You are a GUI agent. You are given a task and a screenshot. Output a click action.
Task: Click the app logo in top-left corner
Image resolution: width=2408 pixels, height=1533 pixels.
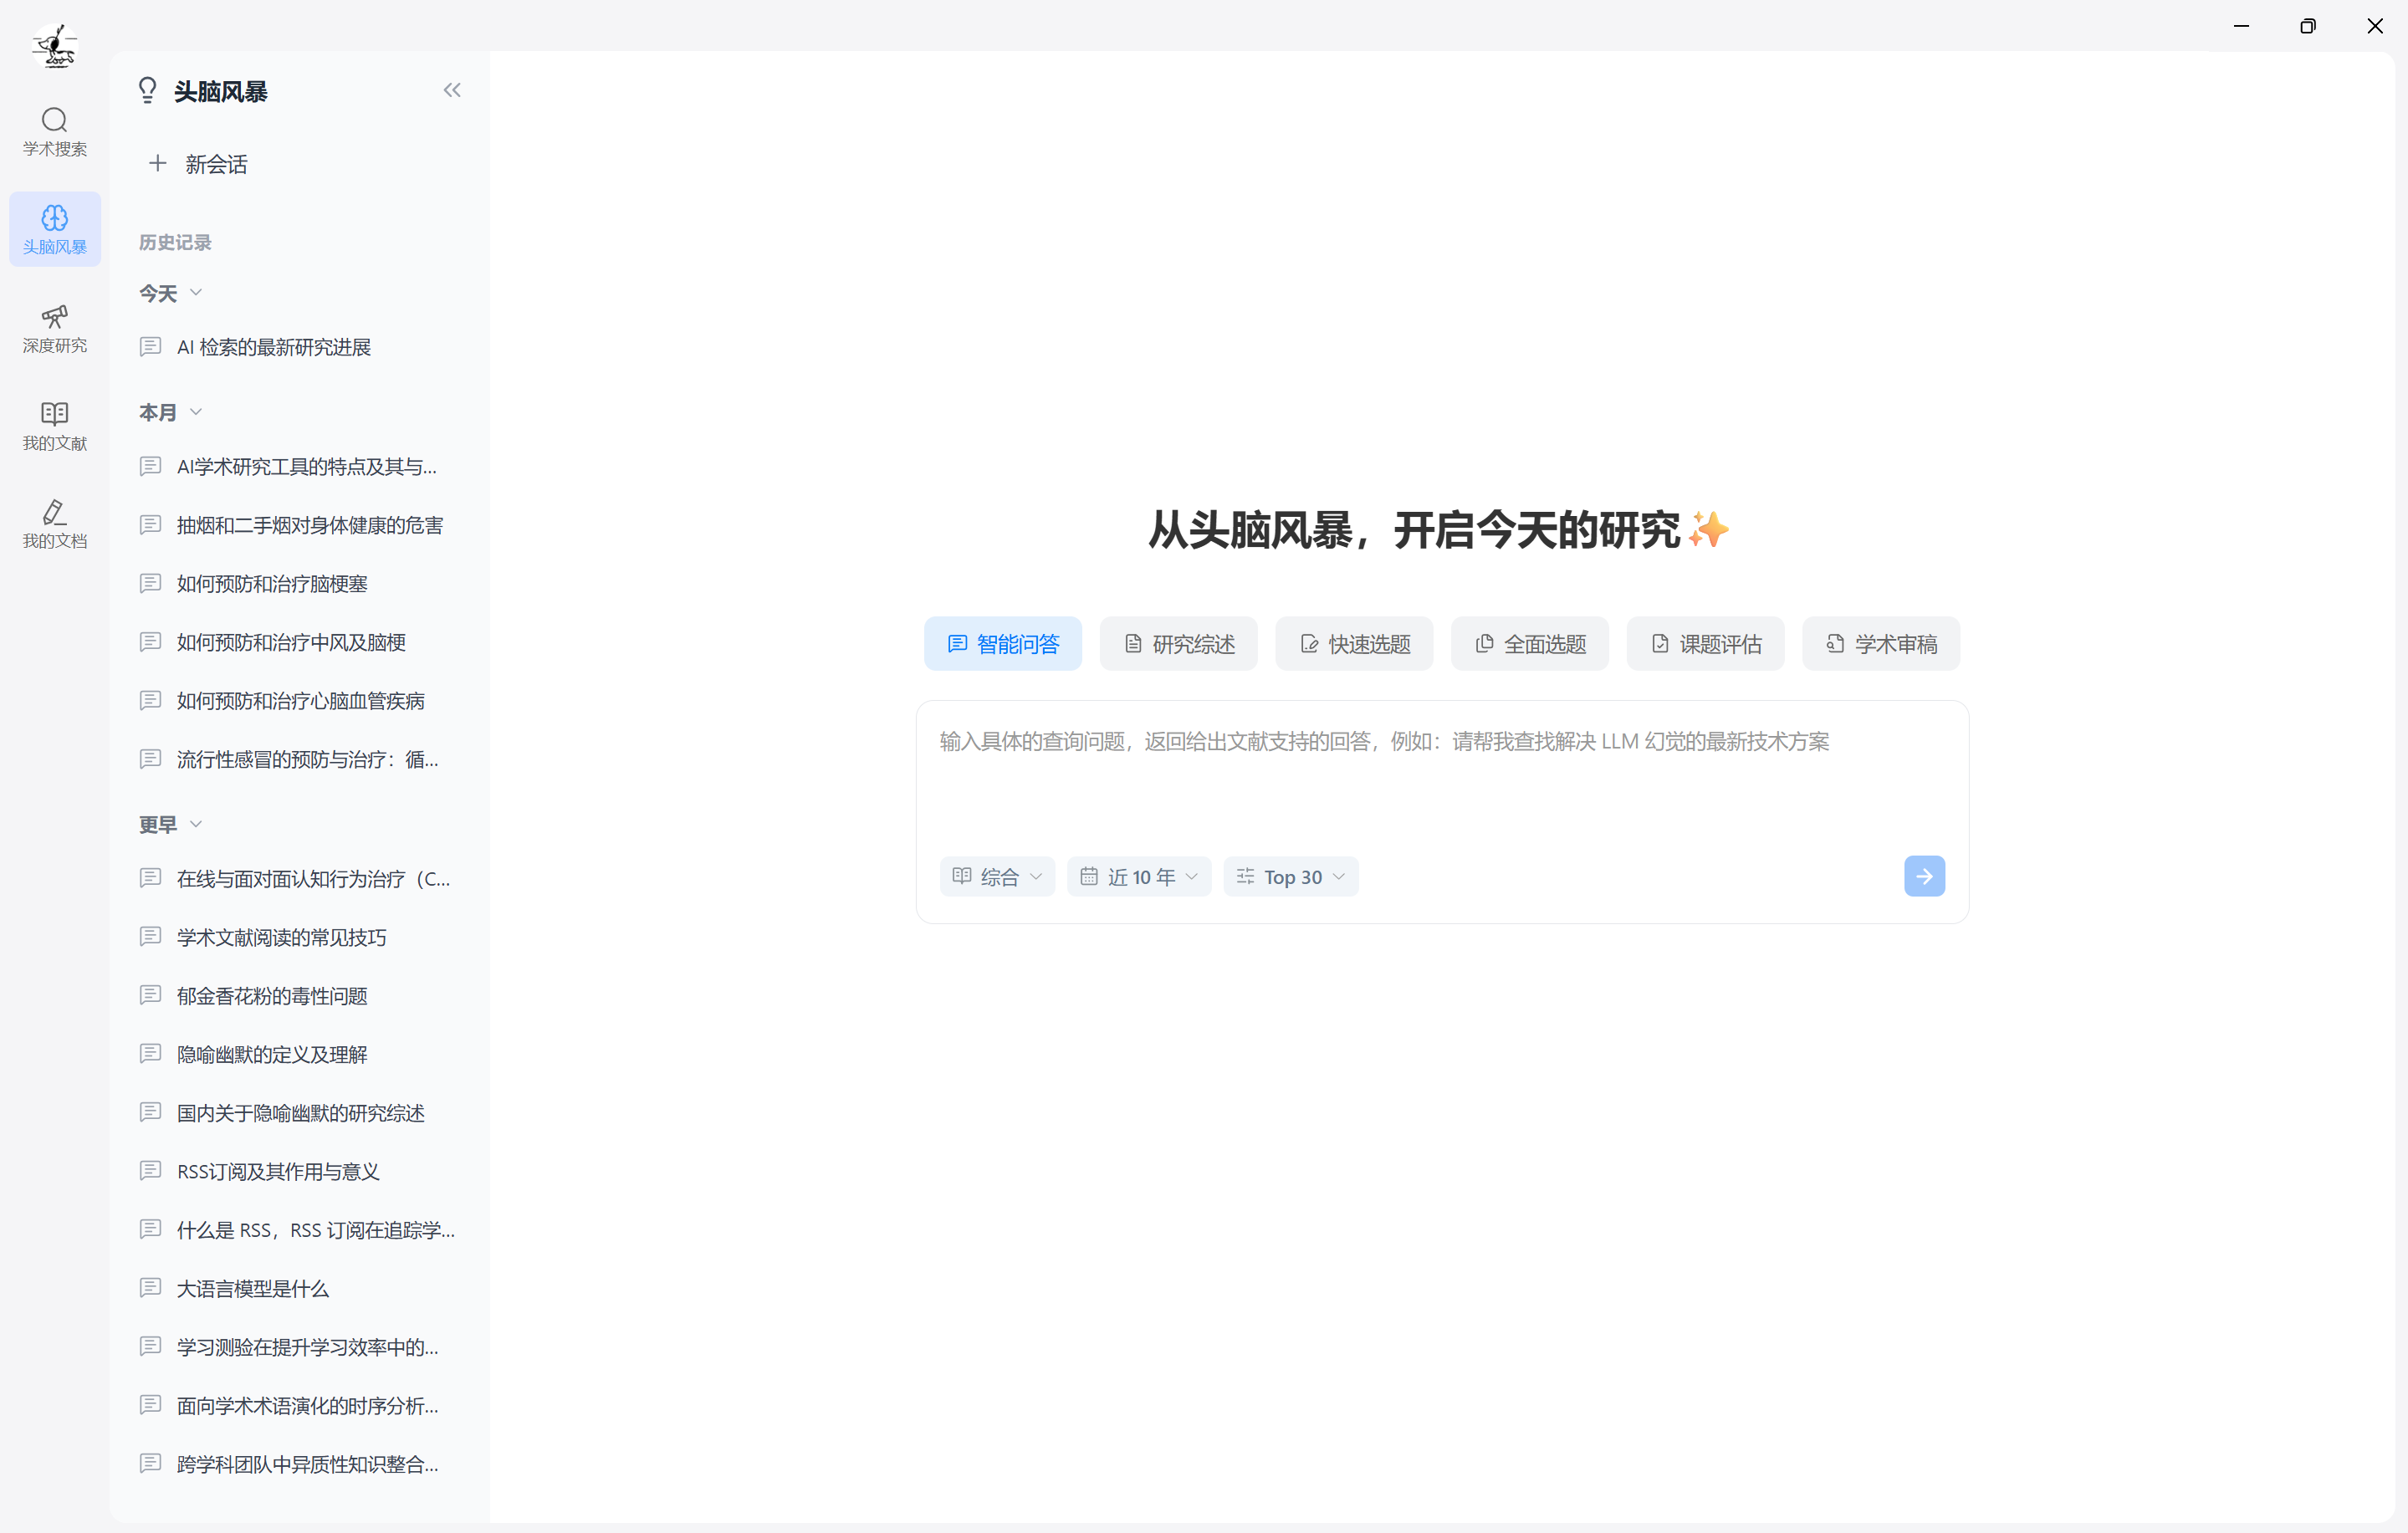tap(54, 45)
